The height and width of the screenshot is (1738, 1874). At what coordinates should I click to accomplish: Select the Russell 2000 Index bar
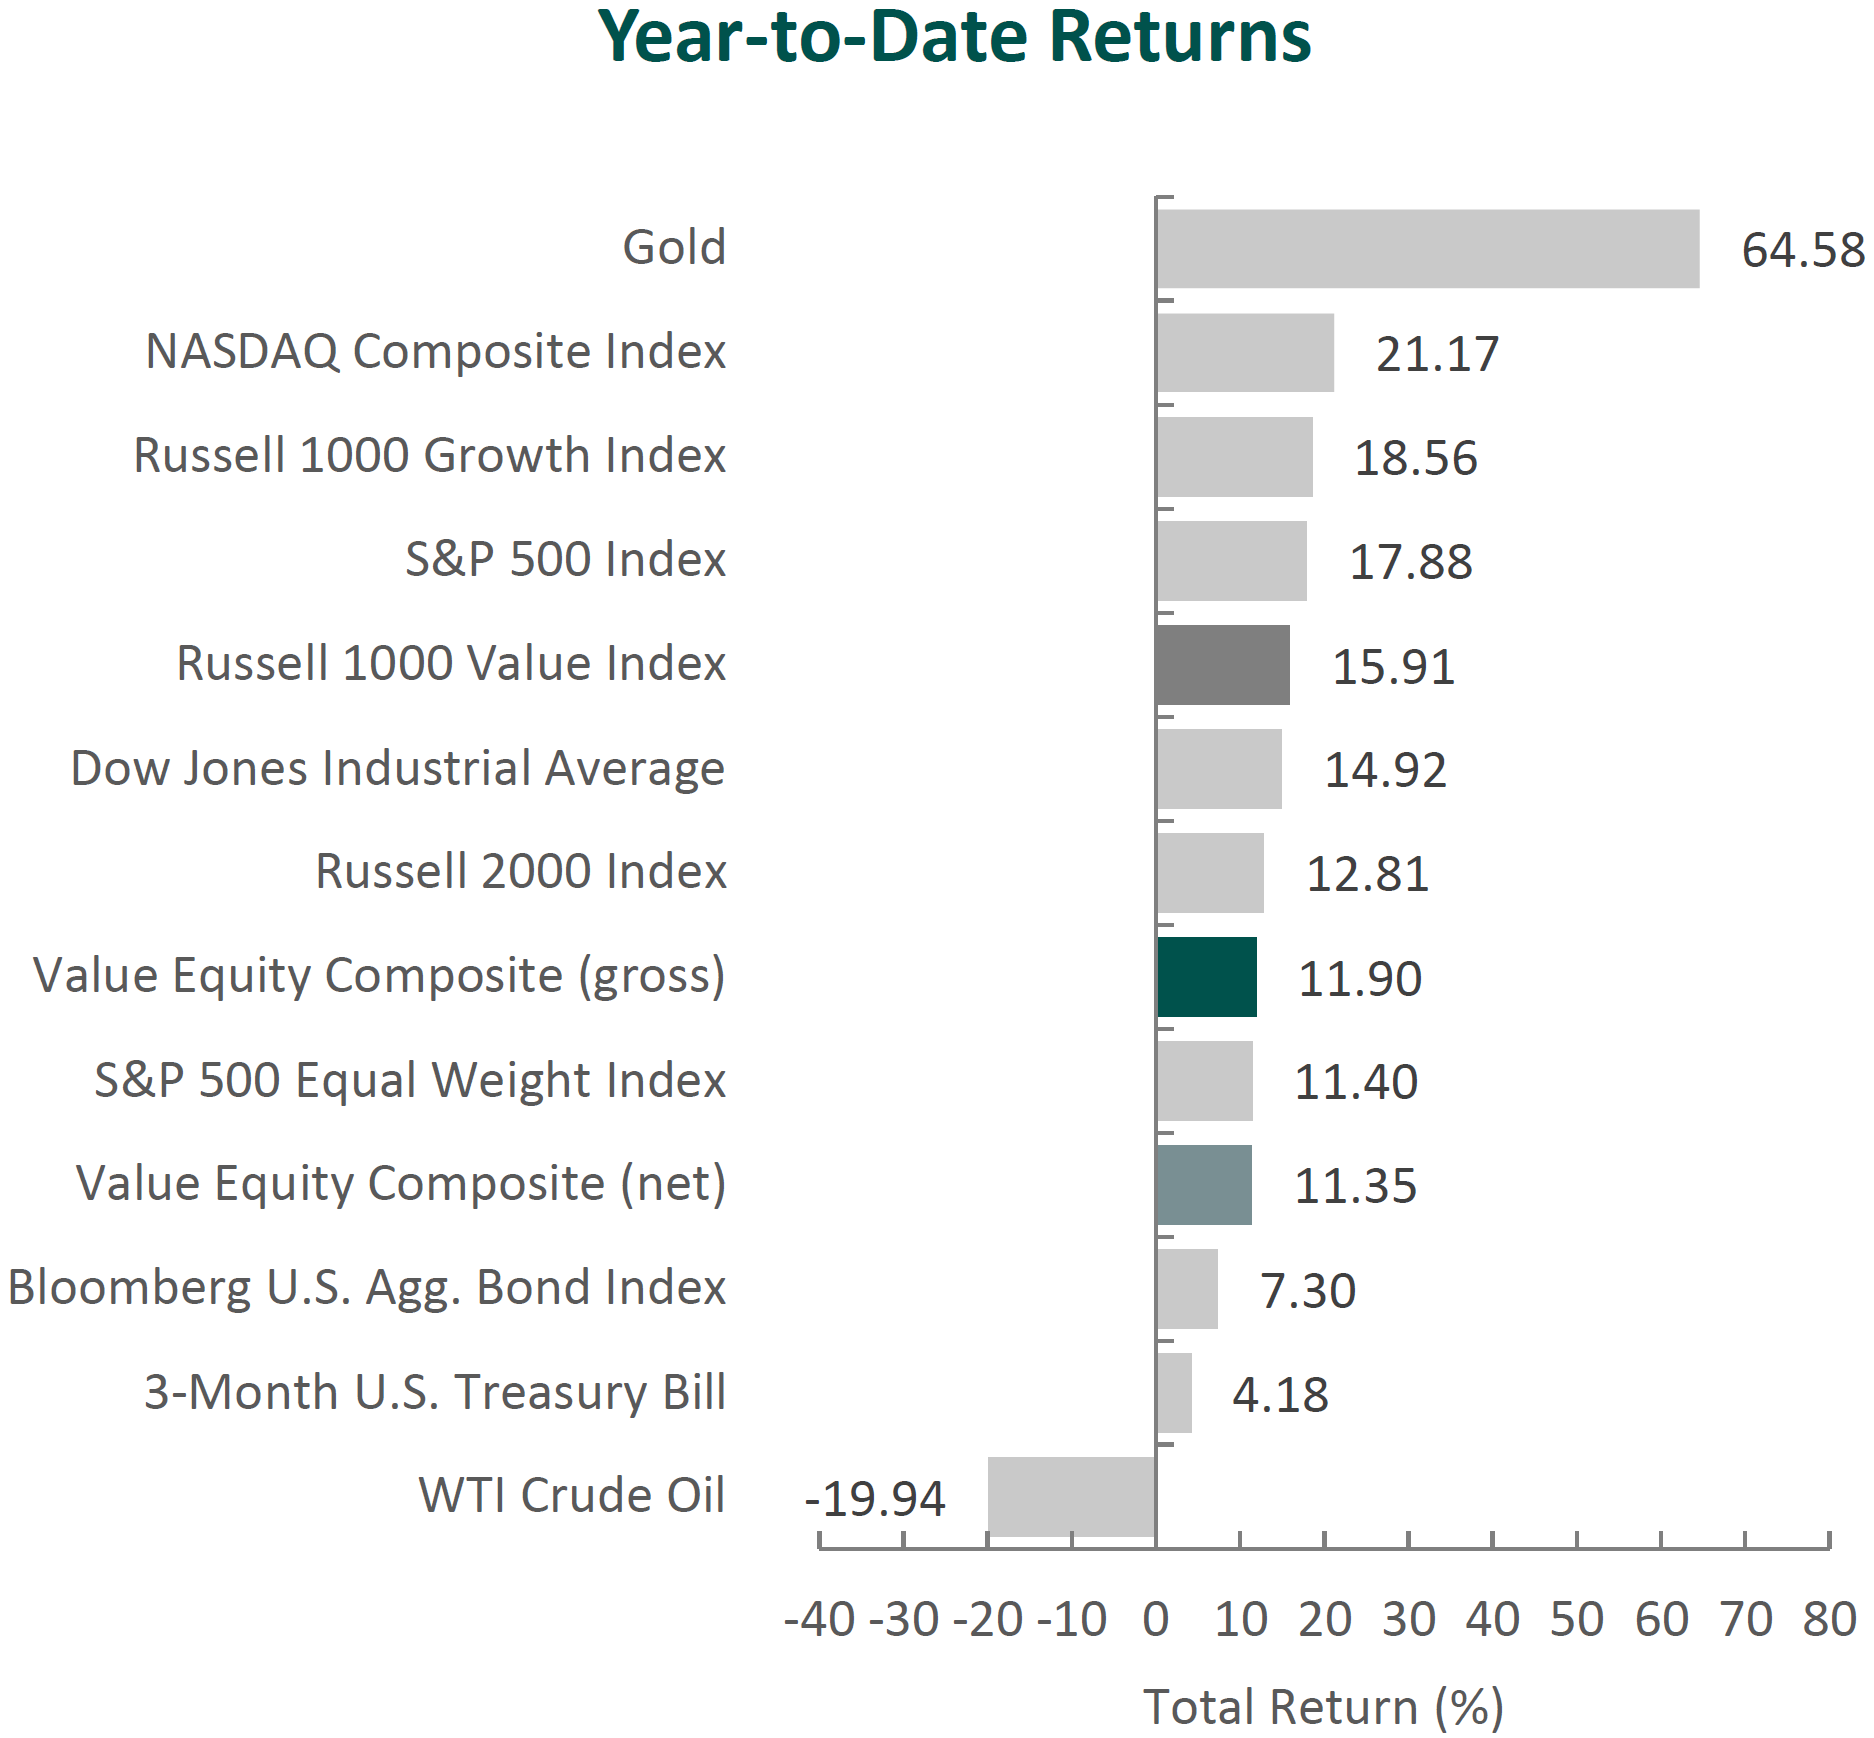click(x=1210, y=873)
